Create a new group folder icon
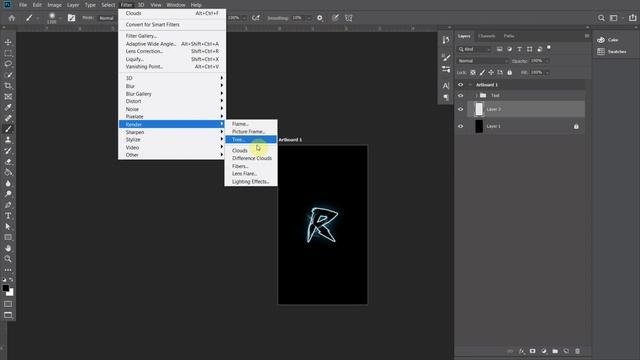Image resolution: width=640 pixels, height=360 pixels. pyautogui.click(x=555, y=351)
